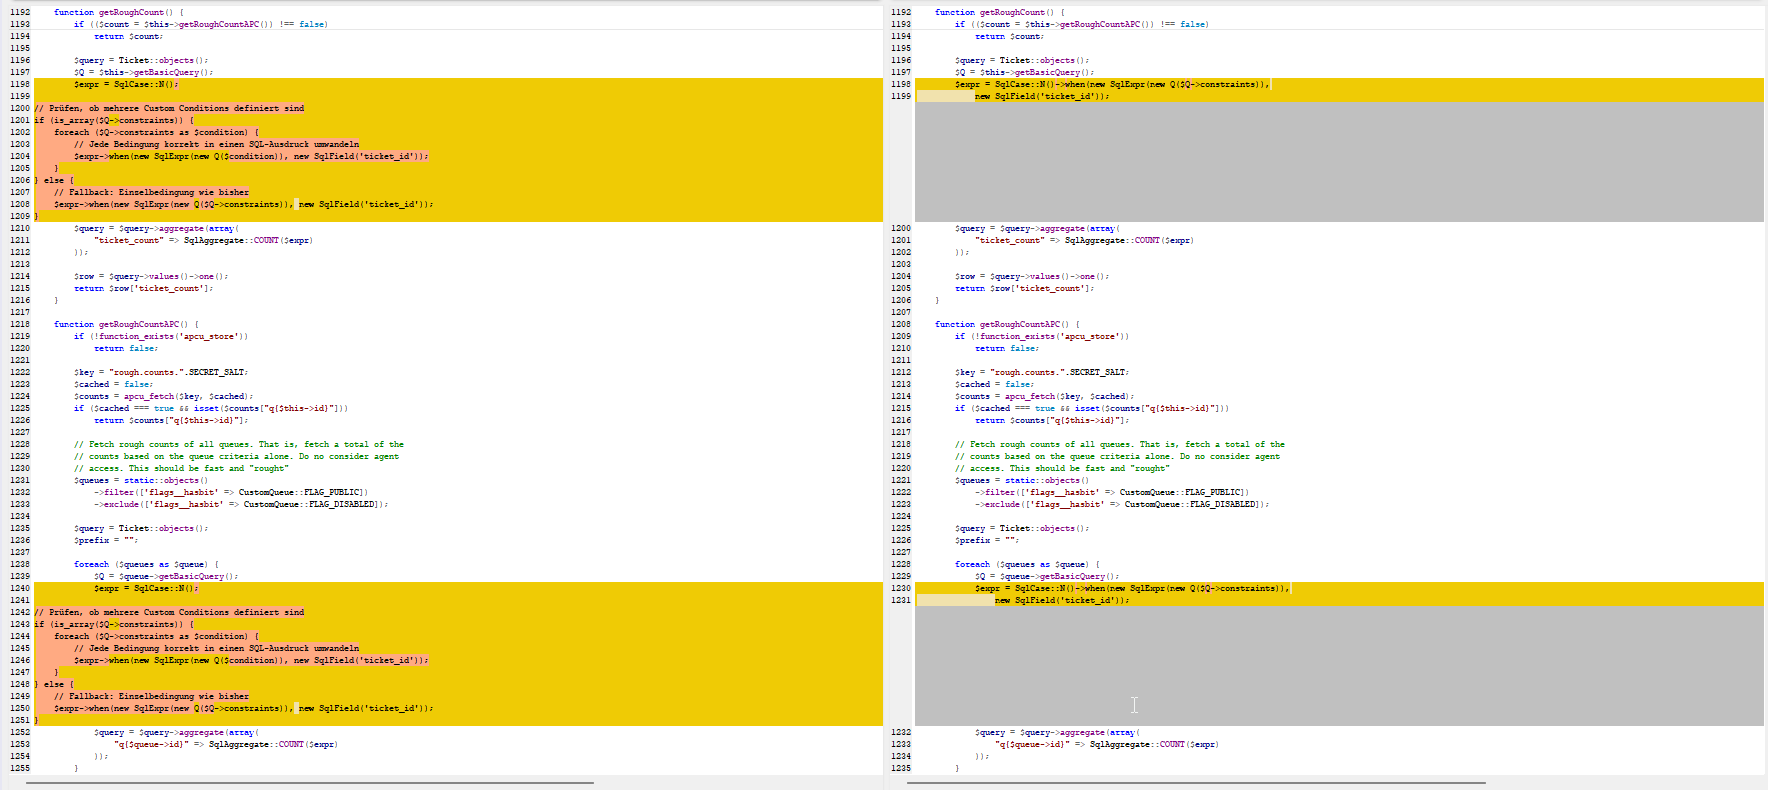The height and width of the screenshot is (790, 1768).
Task: Click left pane line 1232 '->filter' FLAG_PUBLIC
Action: pyautogui.click(x=231, y=492)
